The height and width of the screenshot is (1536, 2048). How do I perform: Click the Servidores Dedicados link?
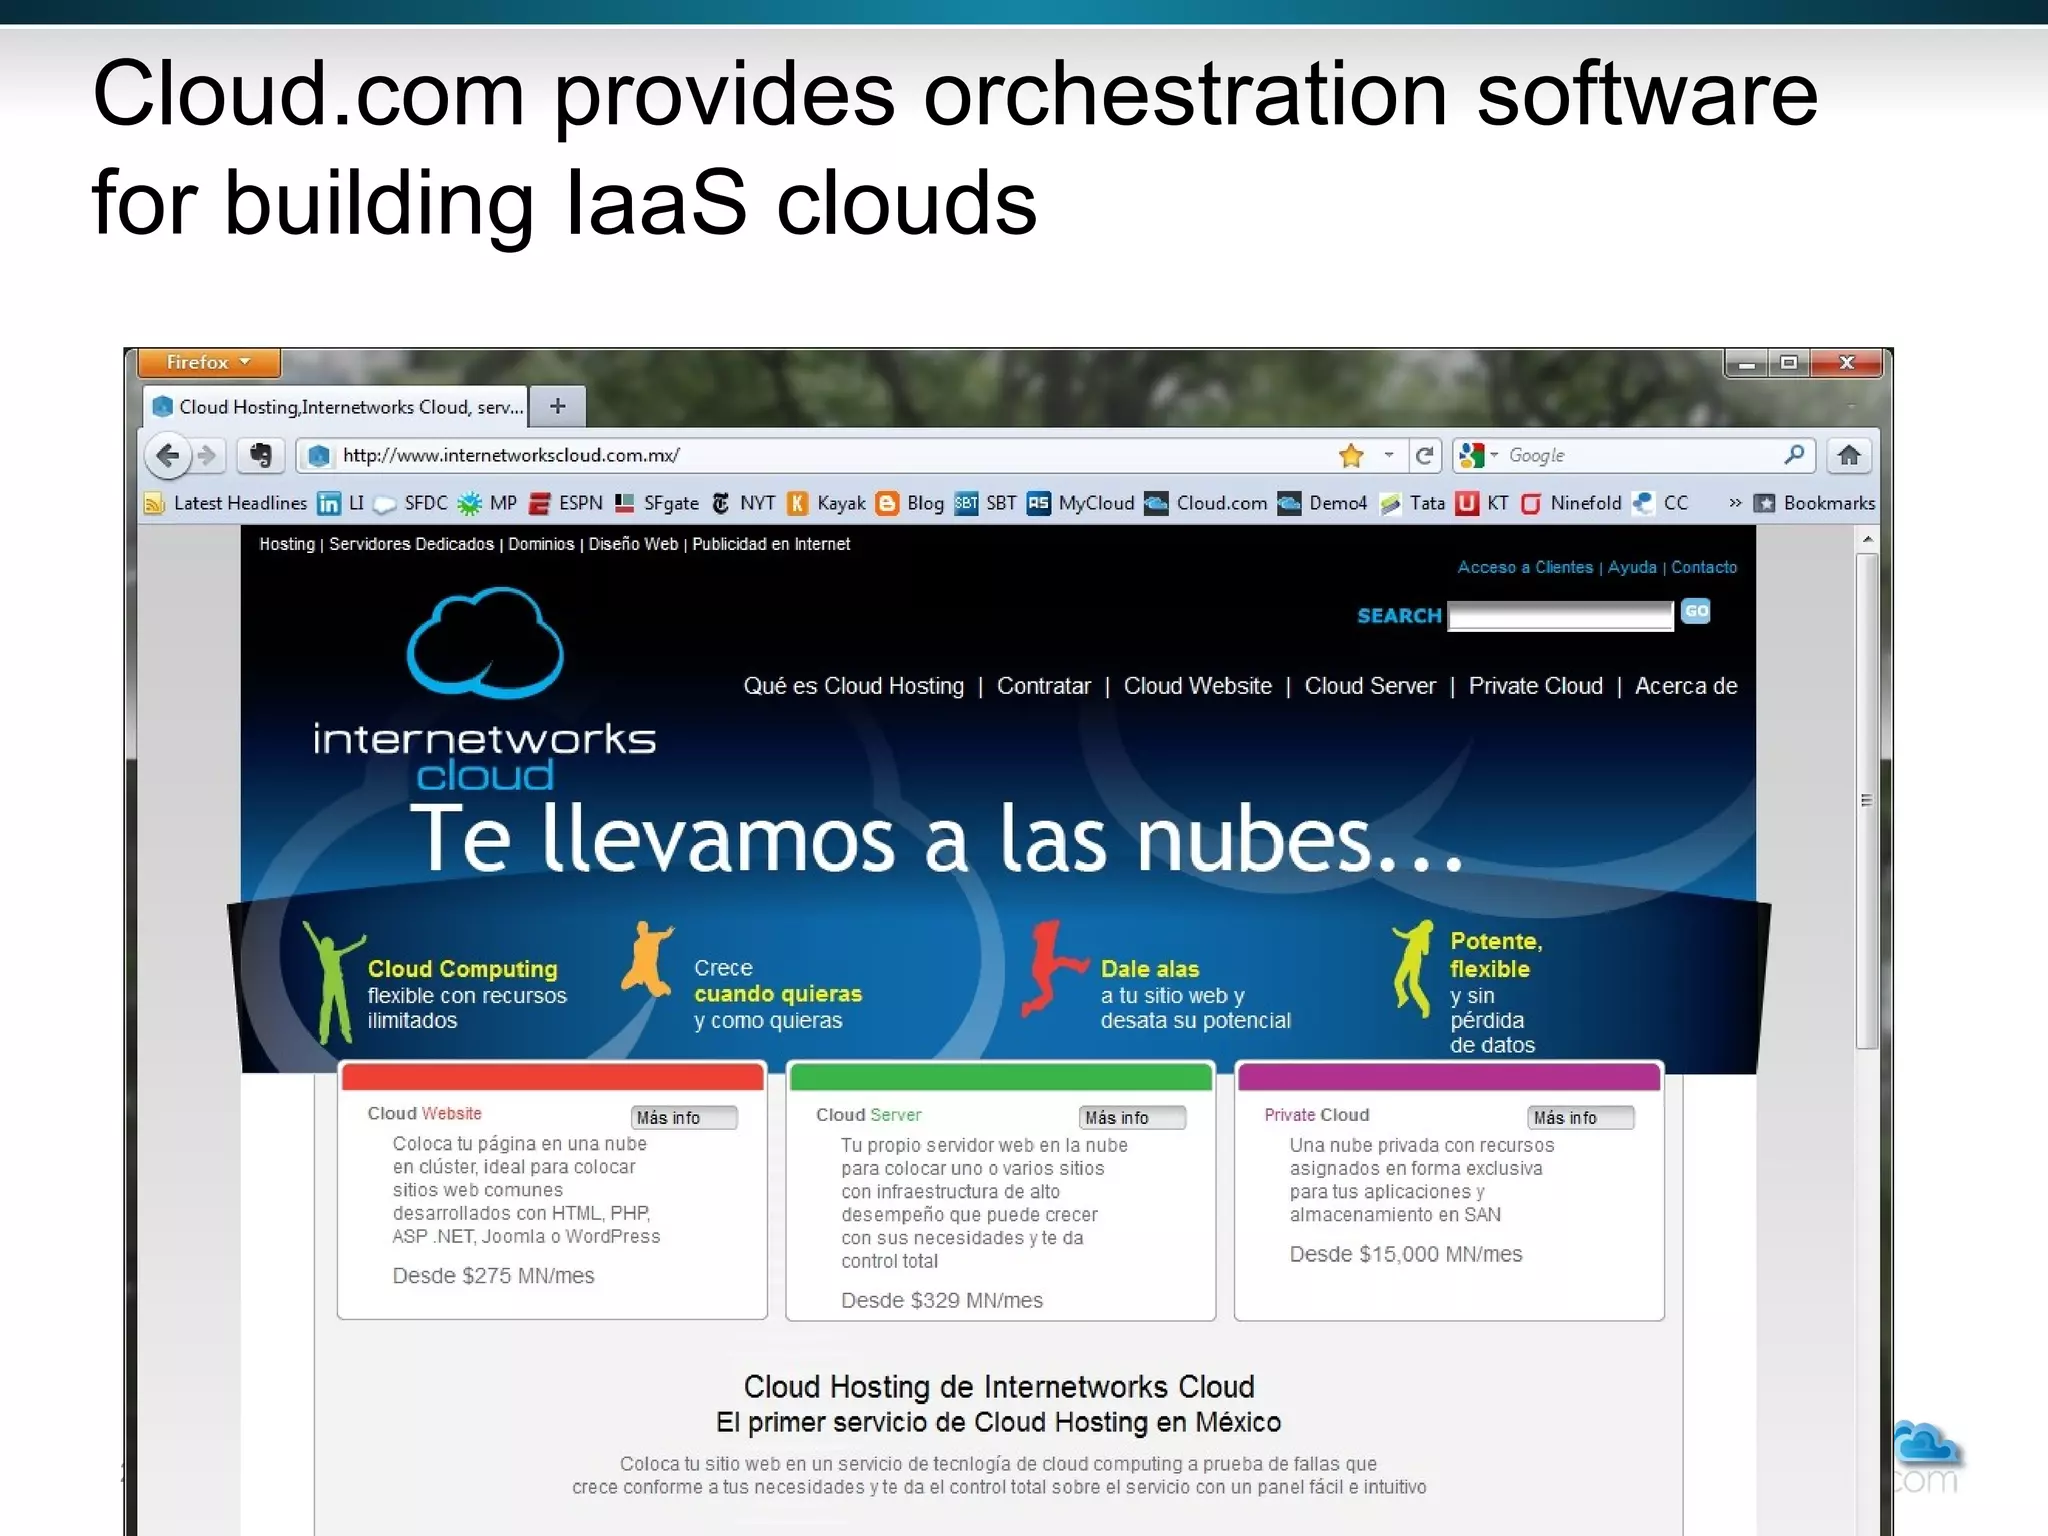[411, 544]
